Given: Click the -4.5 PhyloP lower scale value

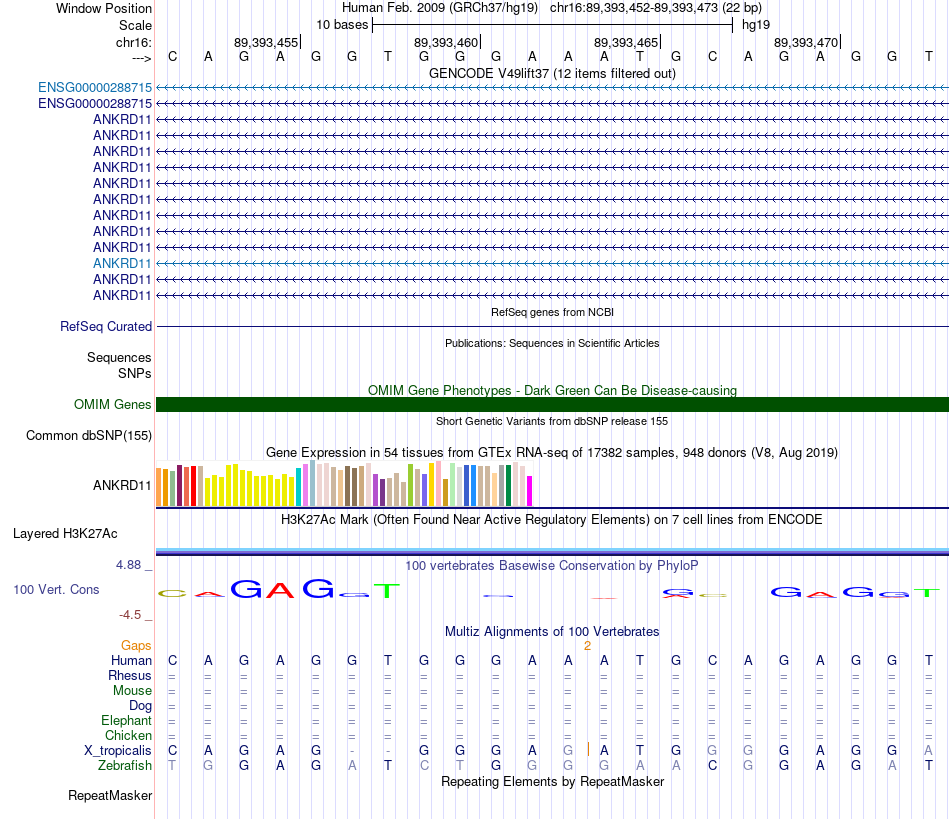Looking at the screenshot, I should point(130,615).
